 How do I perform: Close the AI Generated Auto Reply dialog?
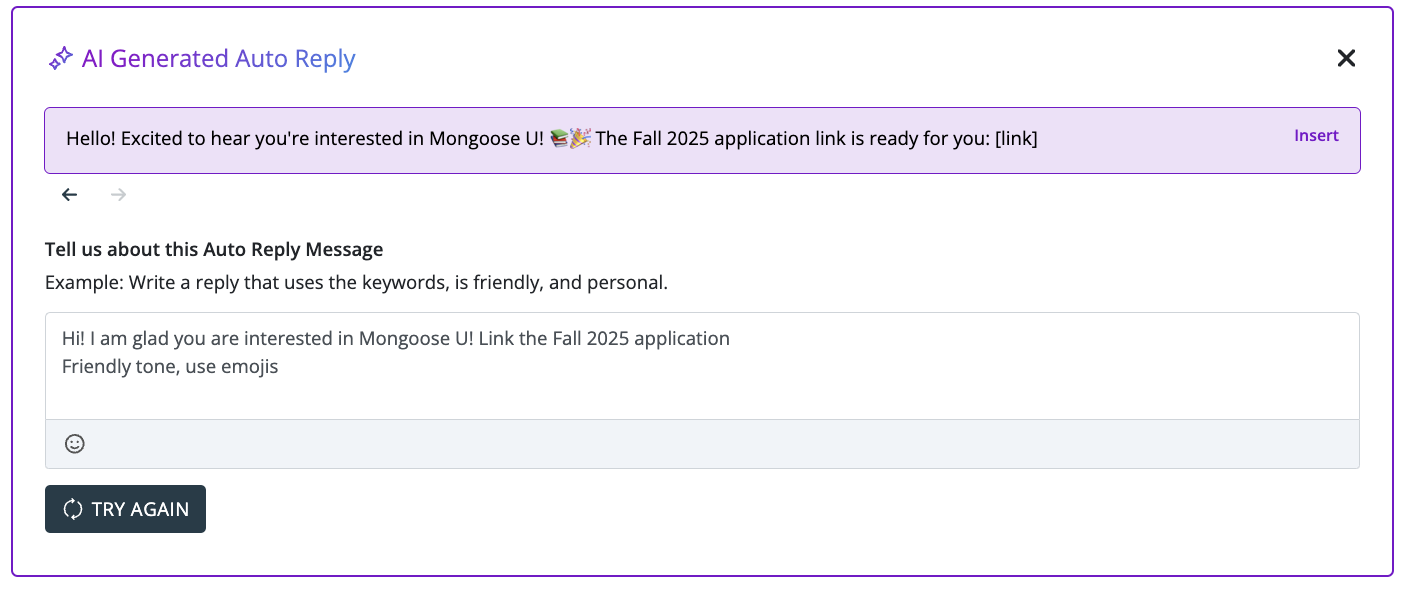[x=1346, y=59]
